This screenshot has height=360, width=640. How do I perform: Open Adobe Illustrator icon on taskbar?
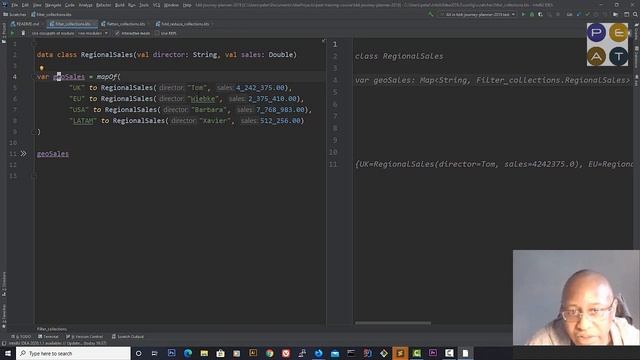(x=253, y=353)
